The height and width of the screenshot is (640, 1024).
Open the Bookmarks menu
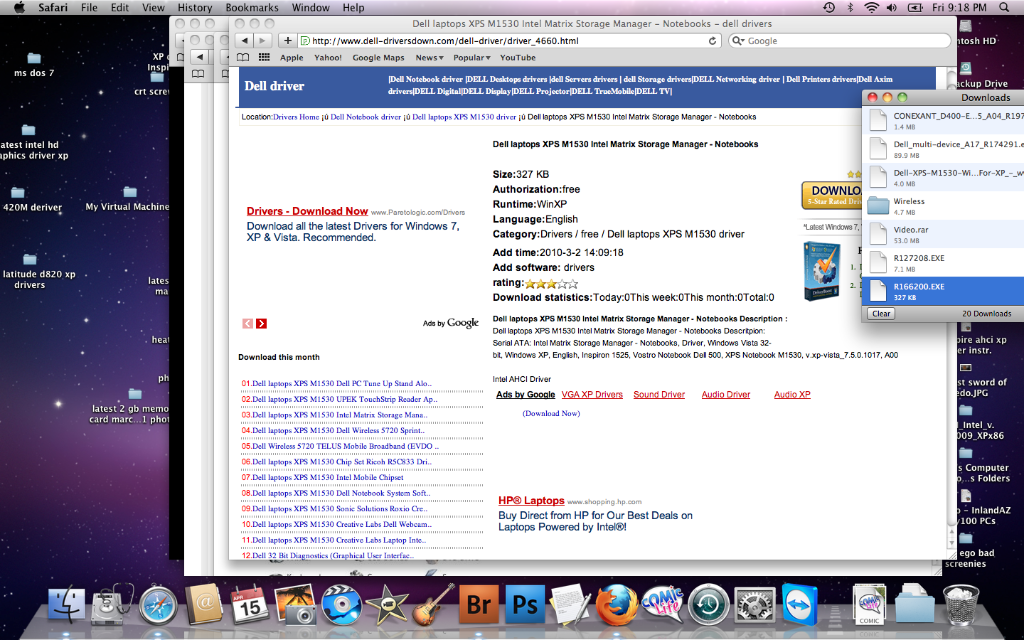(x=252, y=7)
